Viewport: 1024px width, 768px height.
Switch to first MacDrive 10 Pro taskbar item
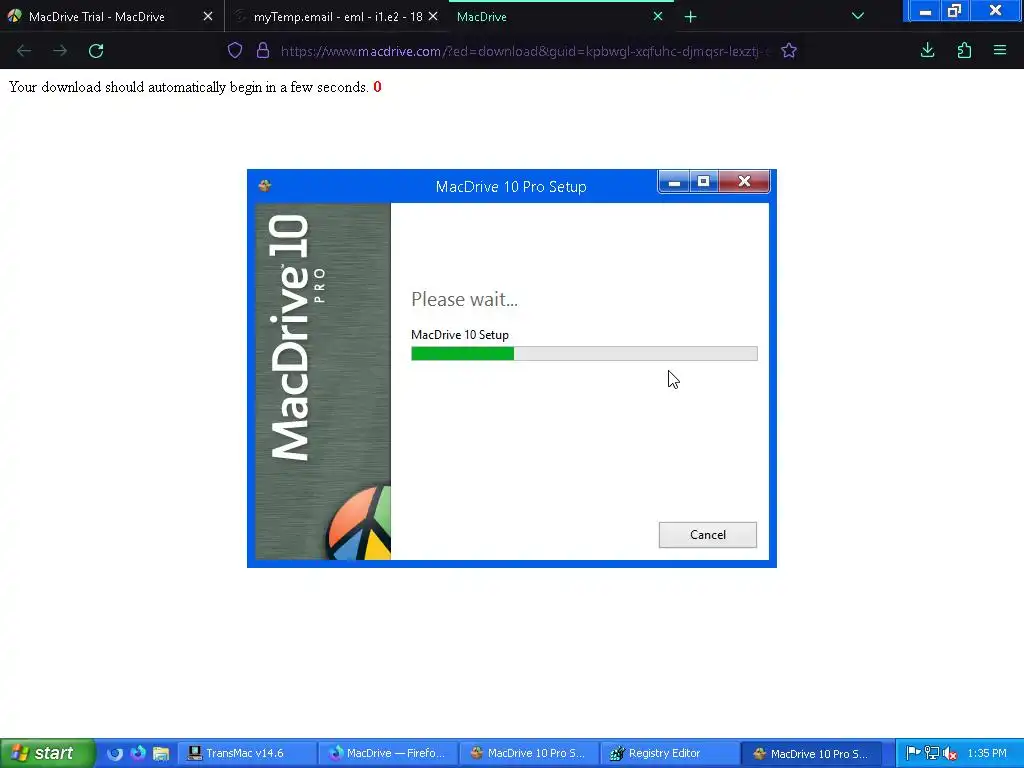coord(529,754)
